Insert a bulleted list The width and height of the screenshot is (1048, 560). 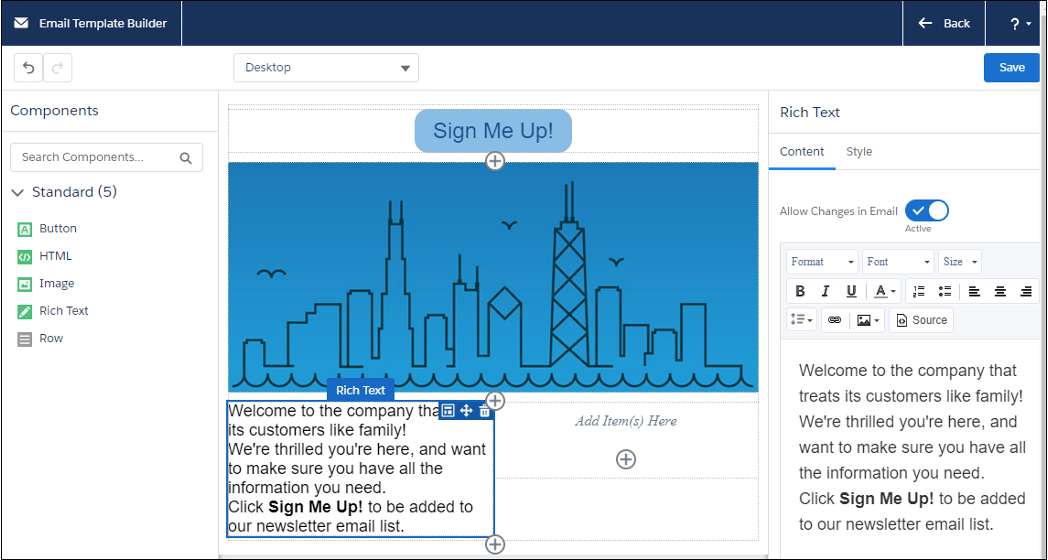[x=944, y=291]
